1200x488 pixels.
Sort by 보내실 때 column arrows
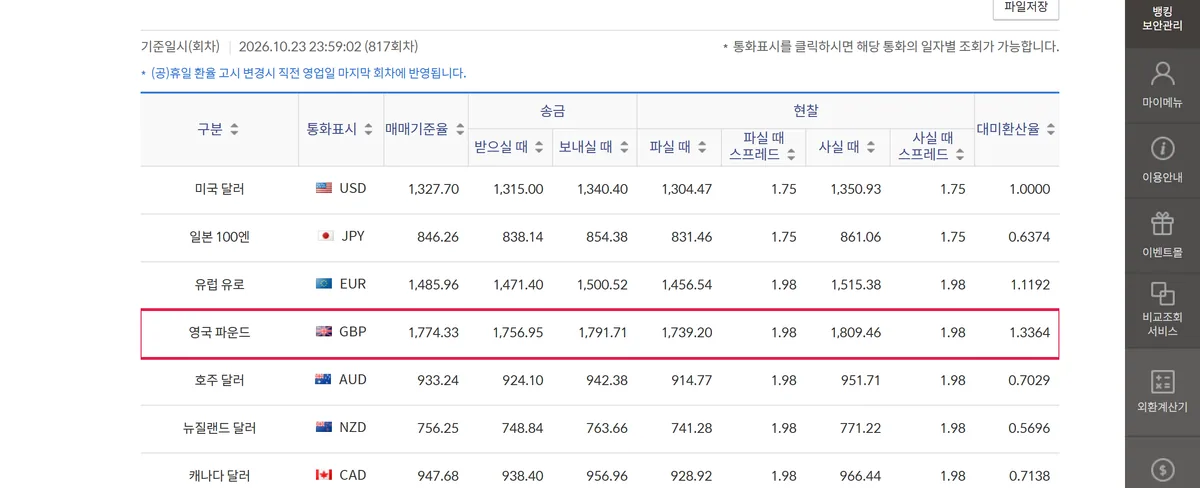(623, 147)
